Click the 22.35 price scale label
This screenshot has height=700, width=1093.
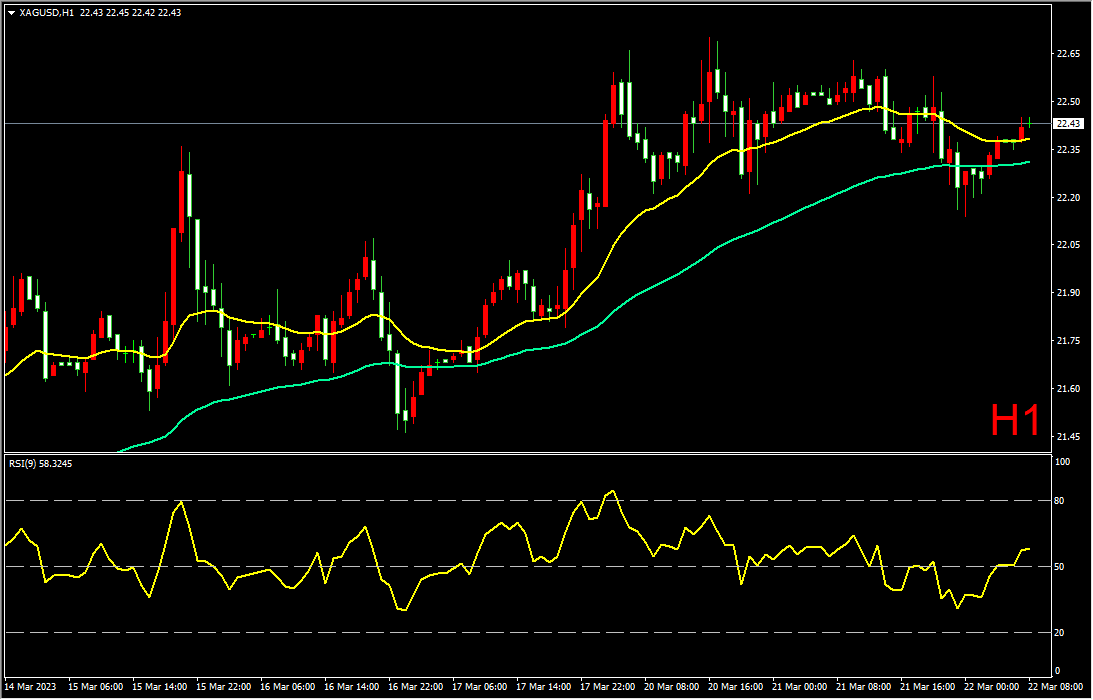tap(1069, 150)
